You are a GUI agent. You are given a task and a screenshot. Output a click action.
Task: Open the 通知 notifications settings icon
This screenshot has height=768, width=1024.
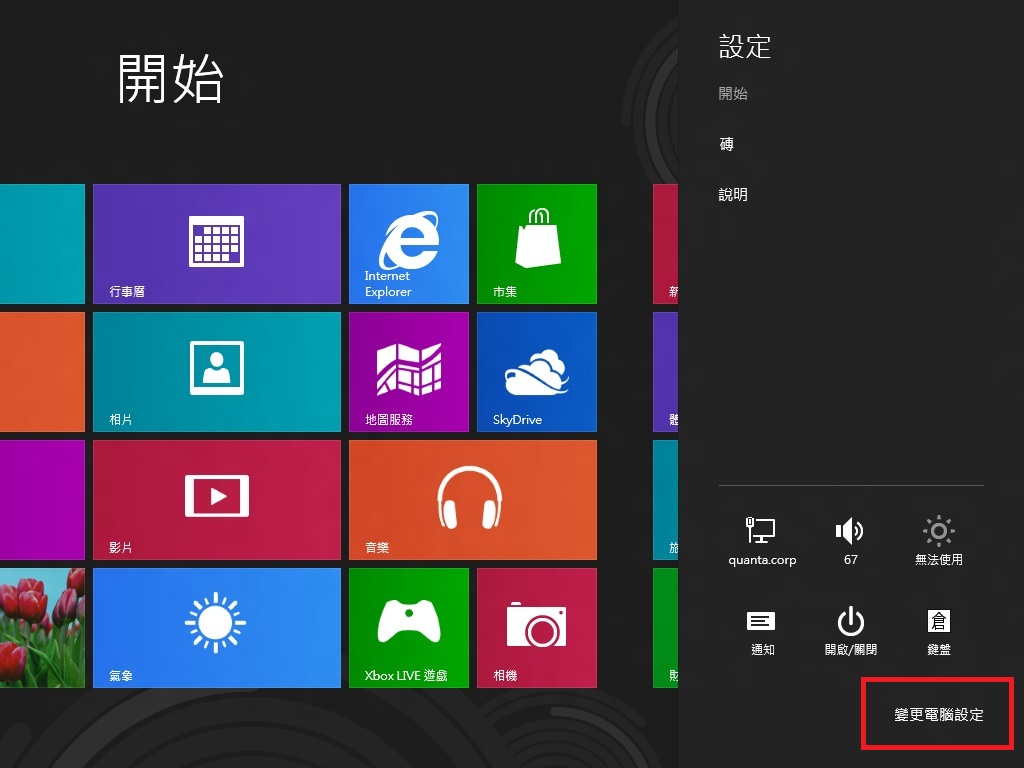761,620
